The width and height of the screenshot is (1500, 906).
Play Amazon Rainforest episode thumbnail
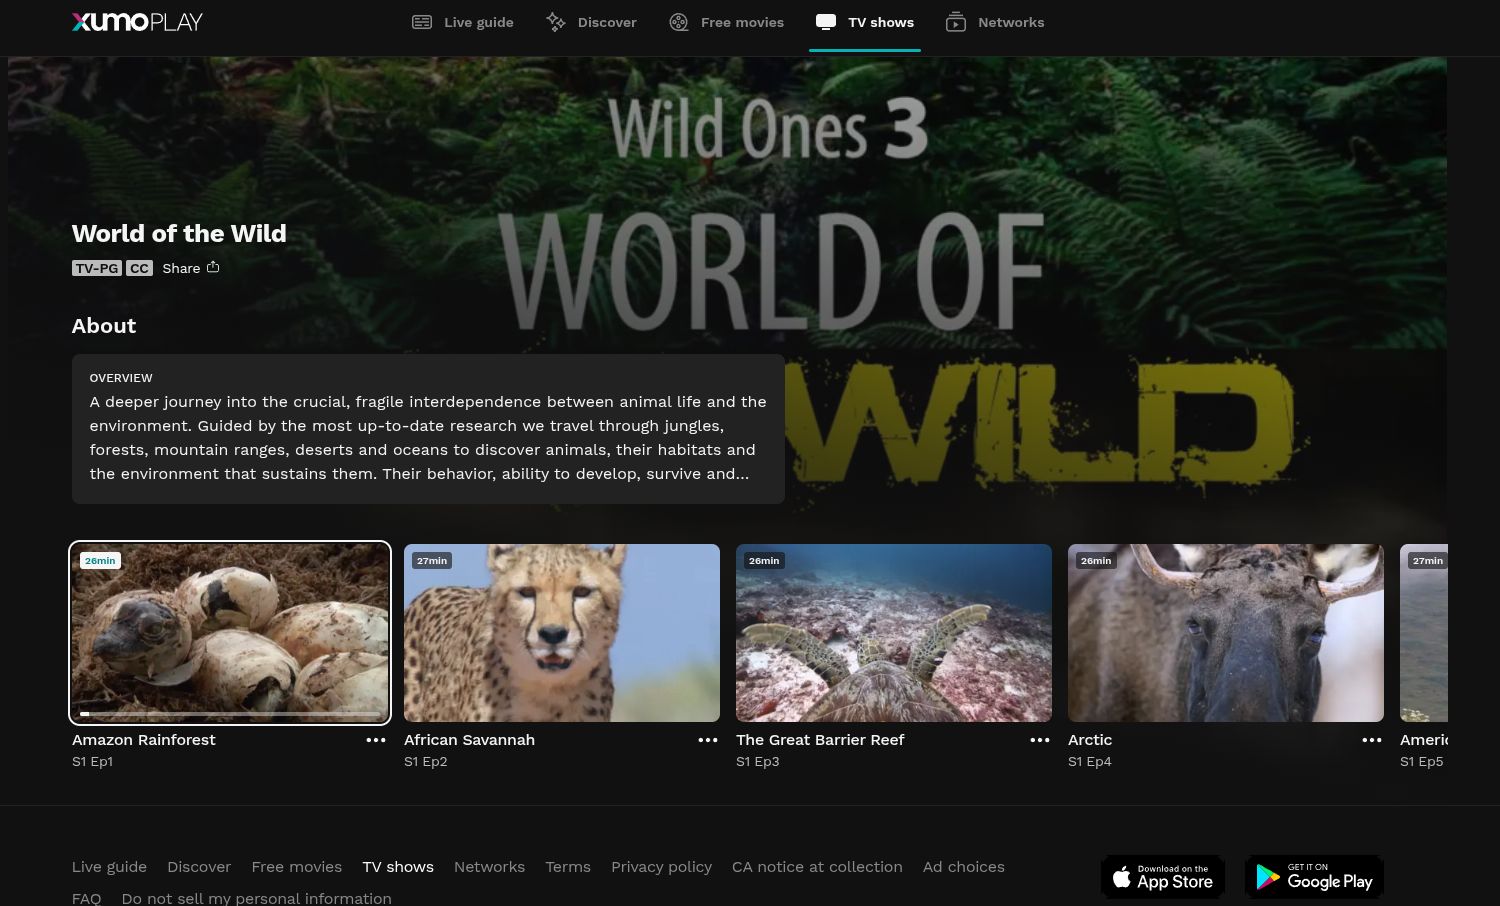click(230, 633)
